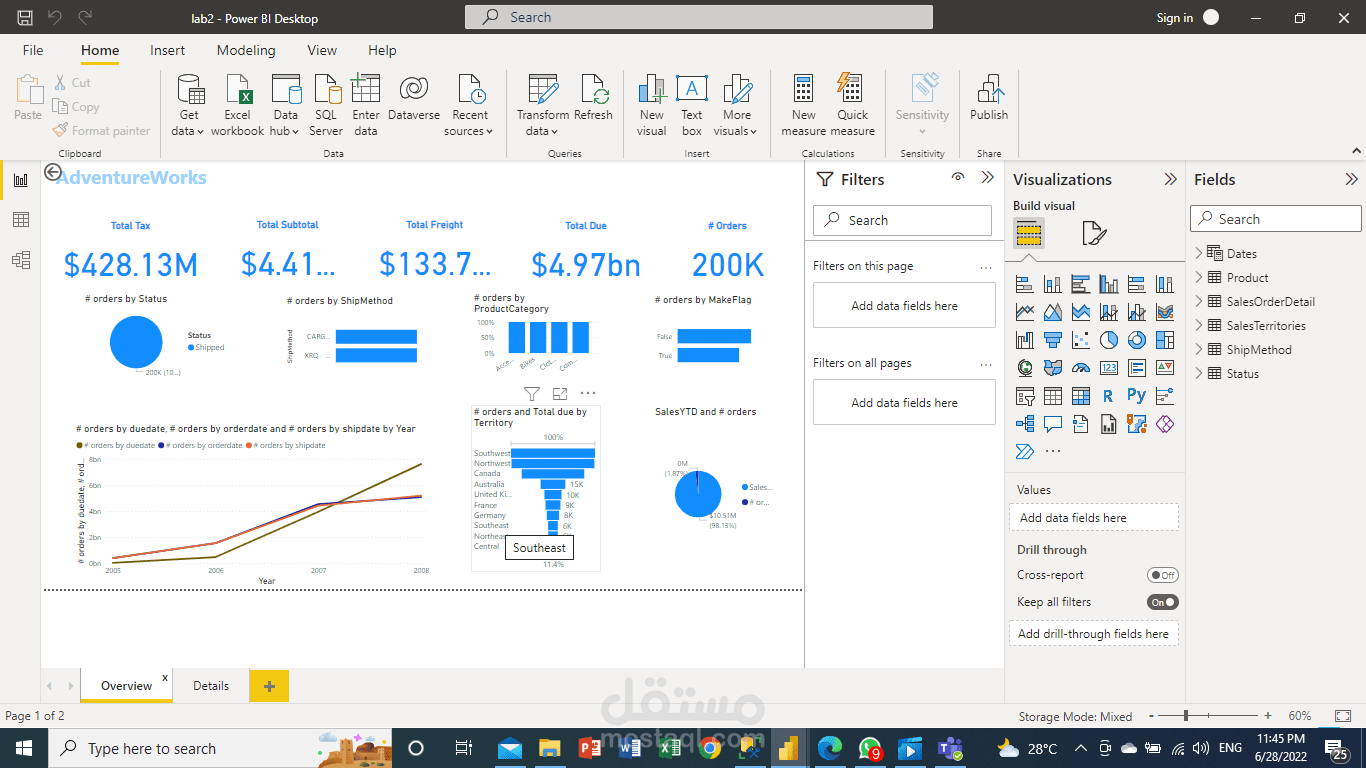This screenshot has height=768, width=1366.
Task: Click the Publish button
Action: [x=989, y=97]
